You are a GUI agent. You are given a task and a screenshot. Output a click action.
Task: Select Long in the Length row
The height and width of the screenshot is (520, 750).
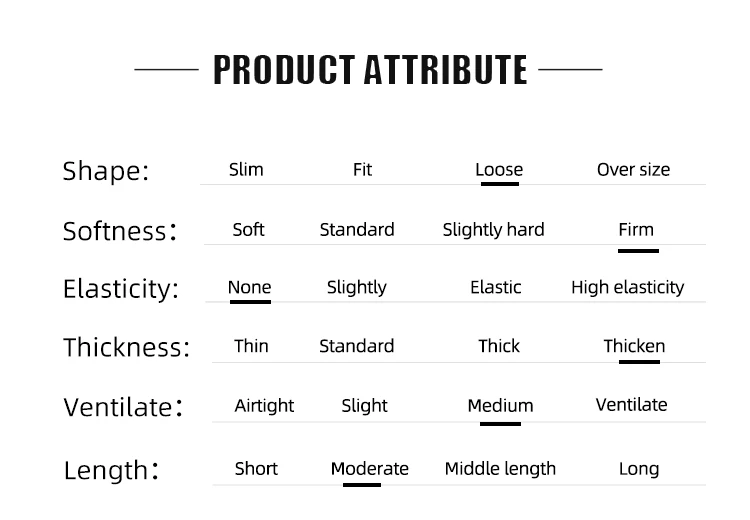coord(639,469)
